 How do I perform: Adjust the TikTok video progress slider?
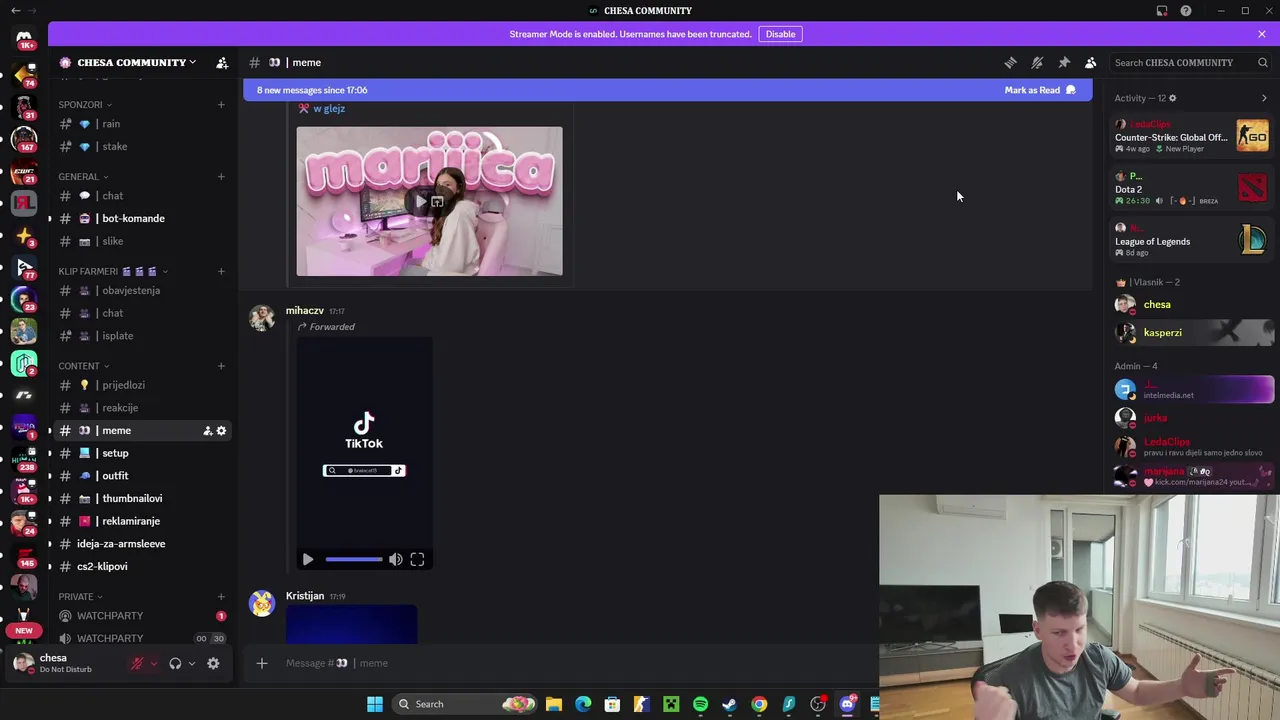point(353,560)
